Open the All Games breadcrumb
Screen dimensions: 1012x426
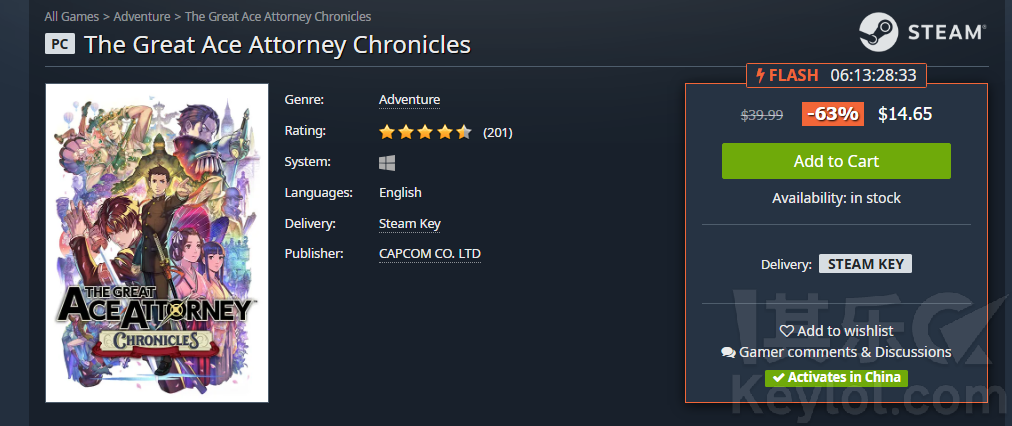pos(72,16)
